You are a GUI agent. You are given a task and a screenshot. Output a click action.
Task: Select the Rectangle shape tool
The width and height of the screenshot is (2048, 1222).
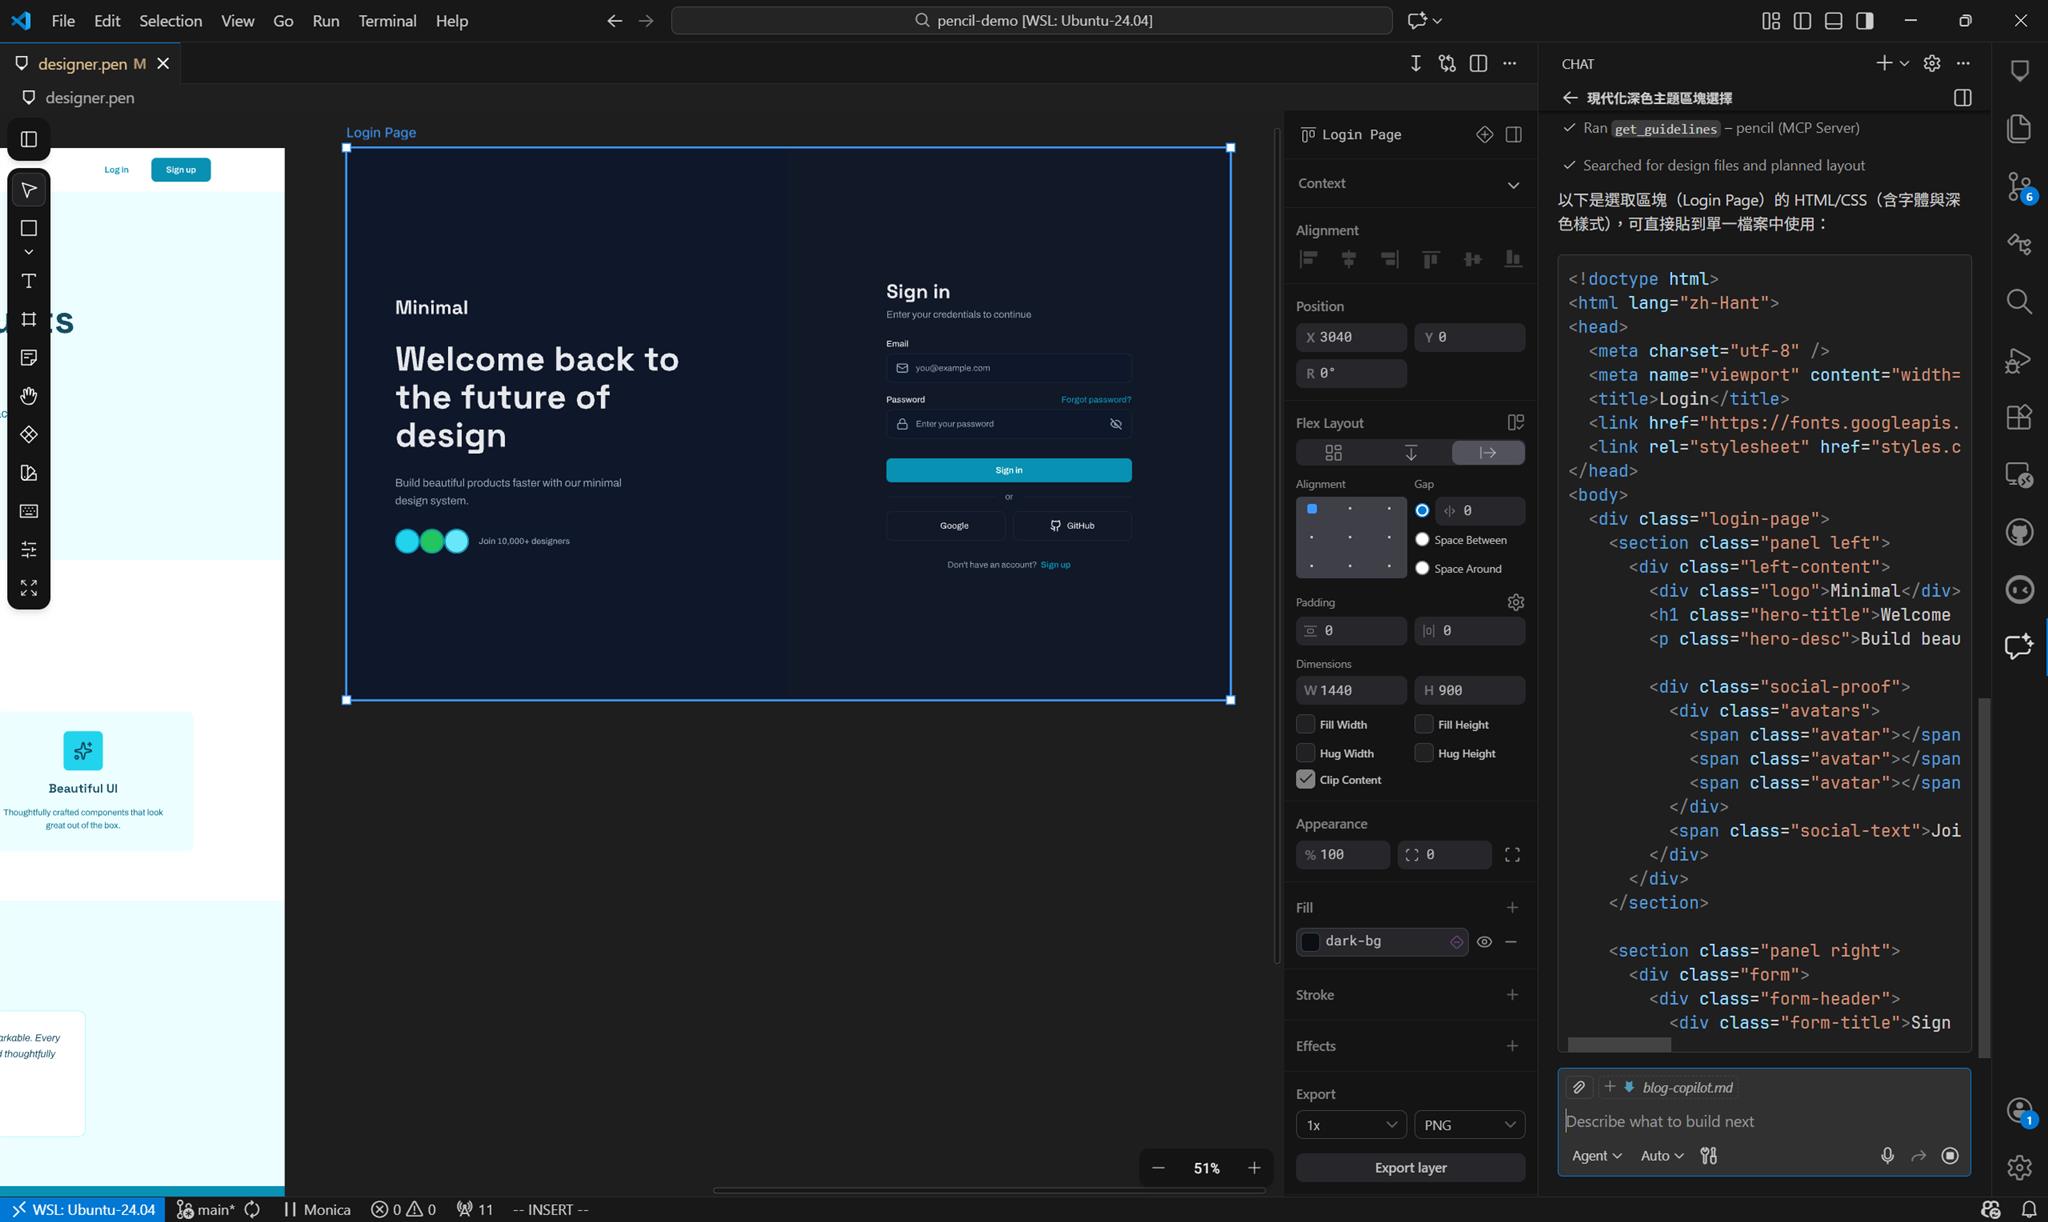pos(29,228)
